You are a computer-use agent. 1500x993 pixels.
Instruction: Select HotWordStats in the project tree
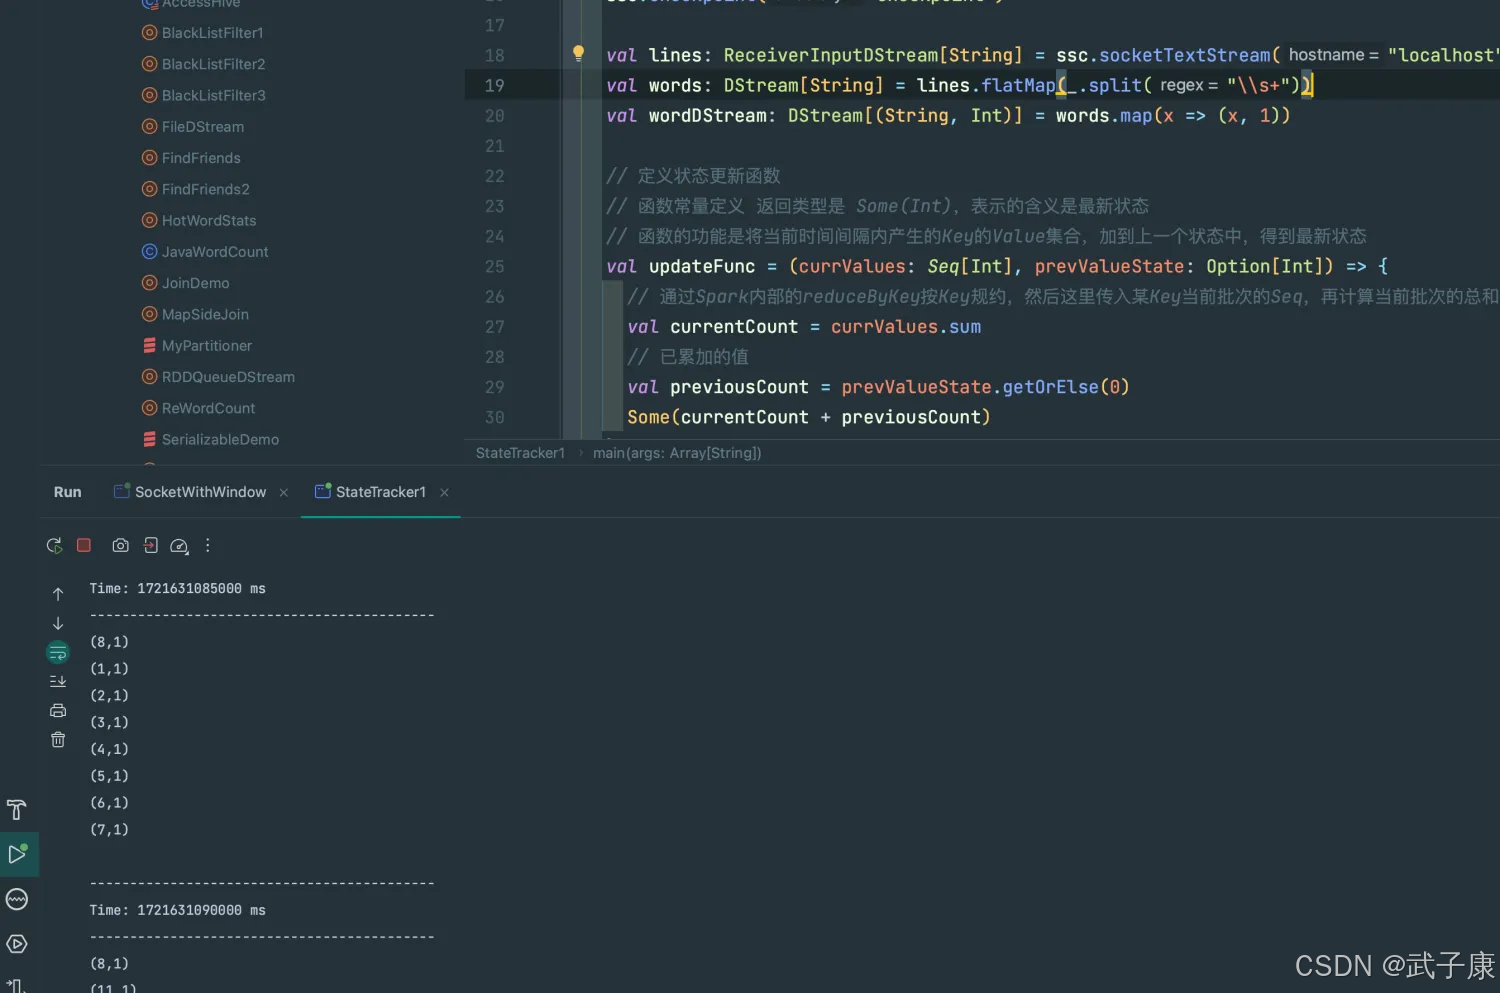pyautogui.click(x=209, y=221)
